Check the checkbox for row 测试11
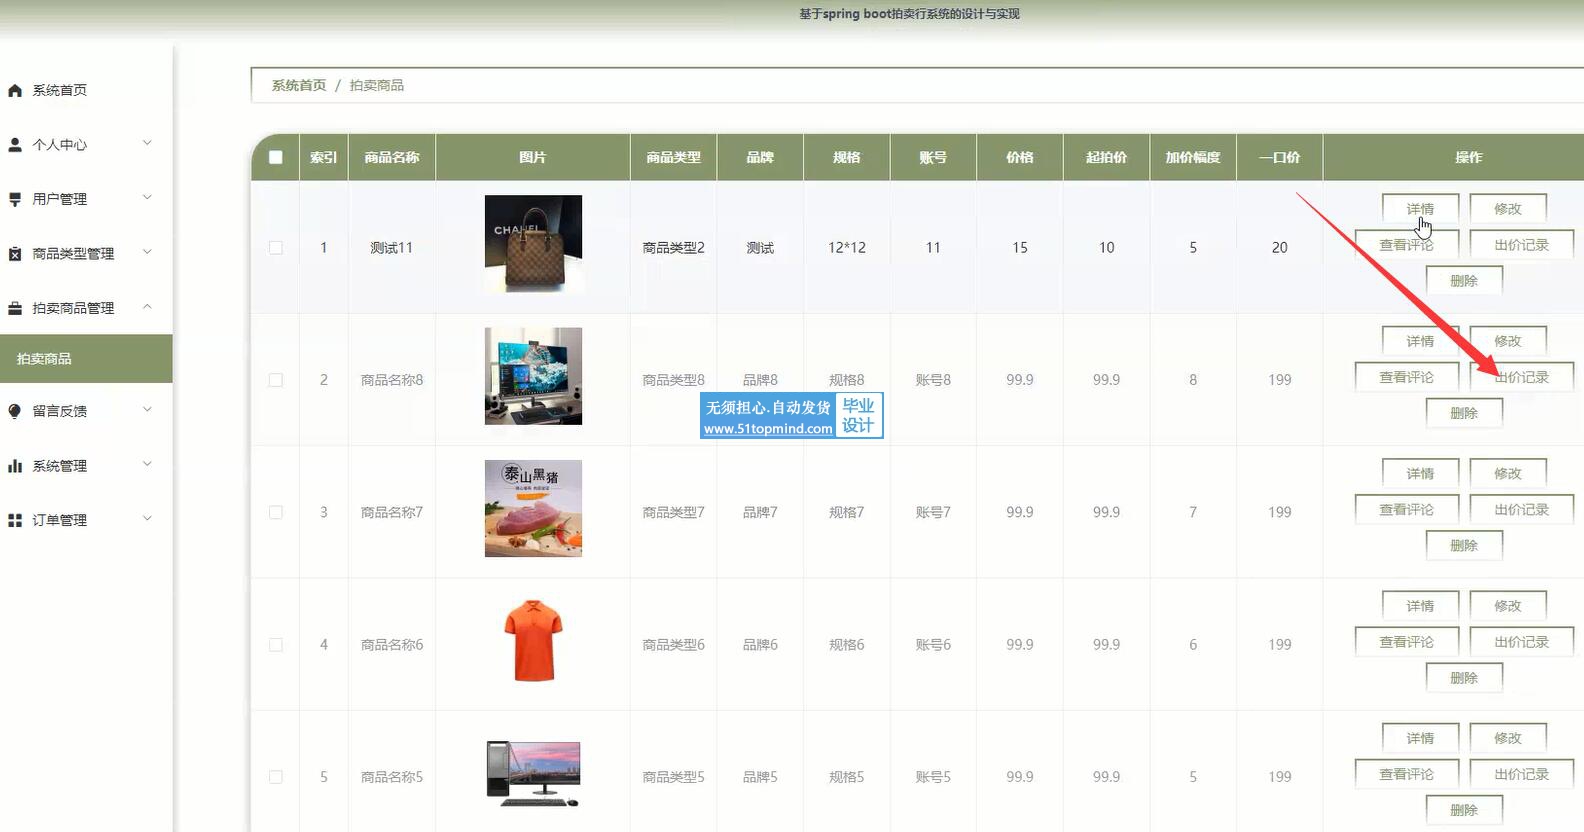The image size is (1584, 832). (x=276, y=247)
